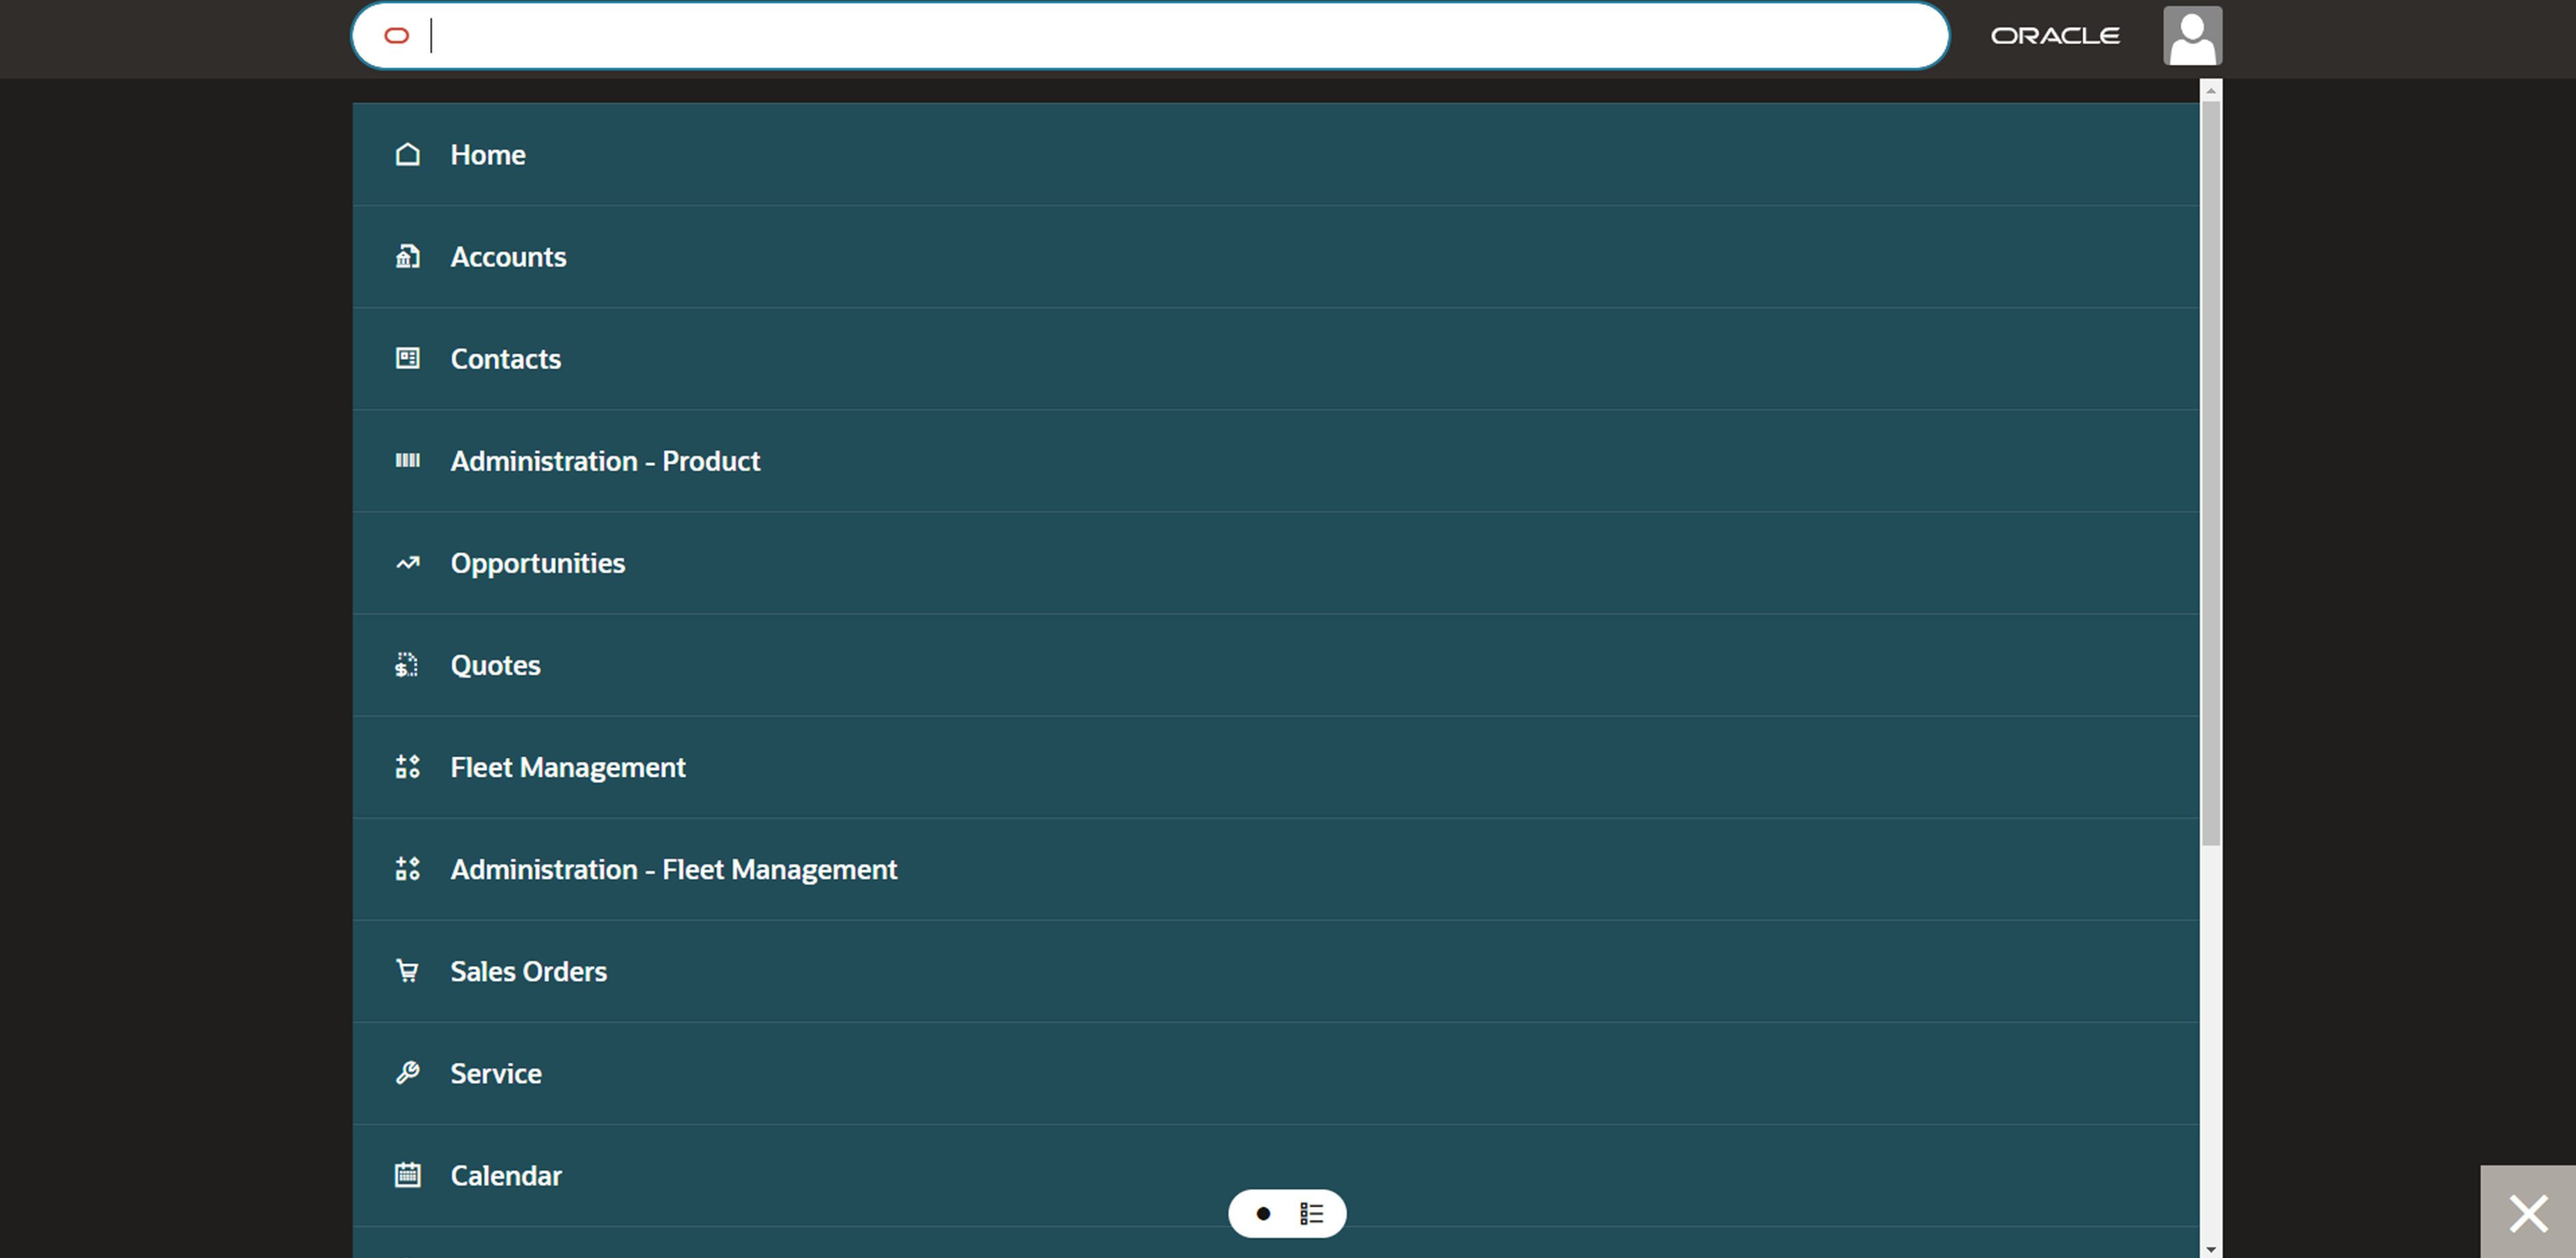Click the Calendar icon
Screen dimensions: 2576x1258
click(407, 1175)
